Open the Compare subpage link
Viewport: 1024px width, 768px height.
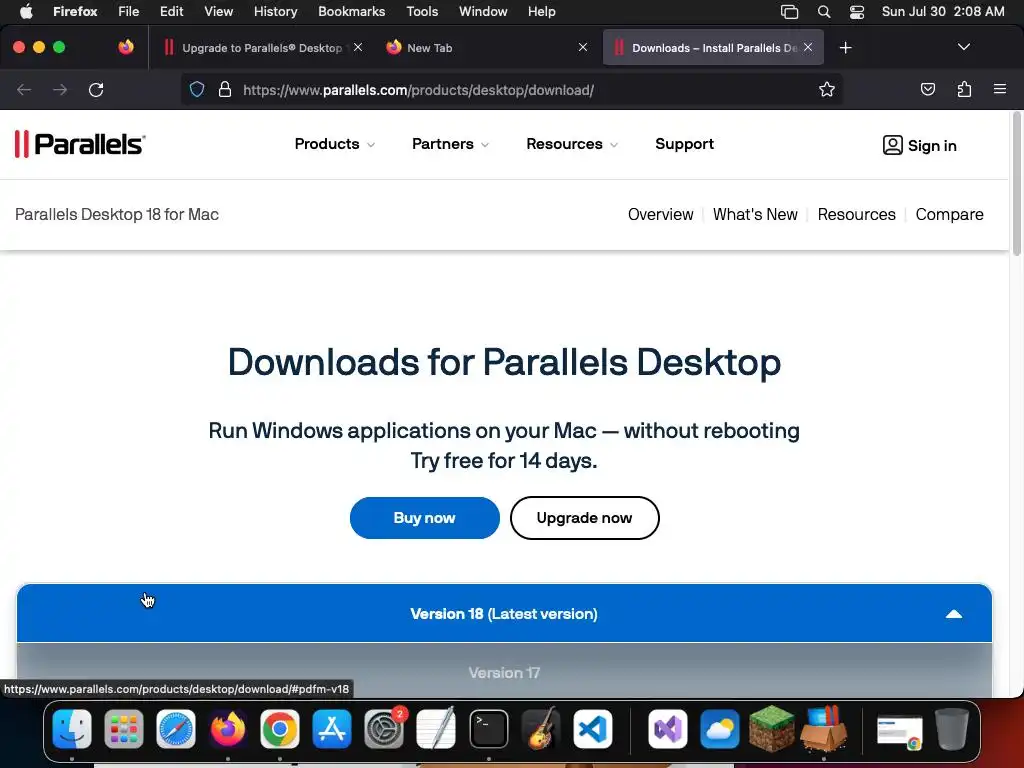point(949,214)
